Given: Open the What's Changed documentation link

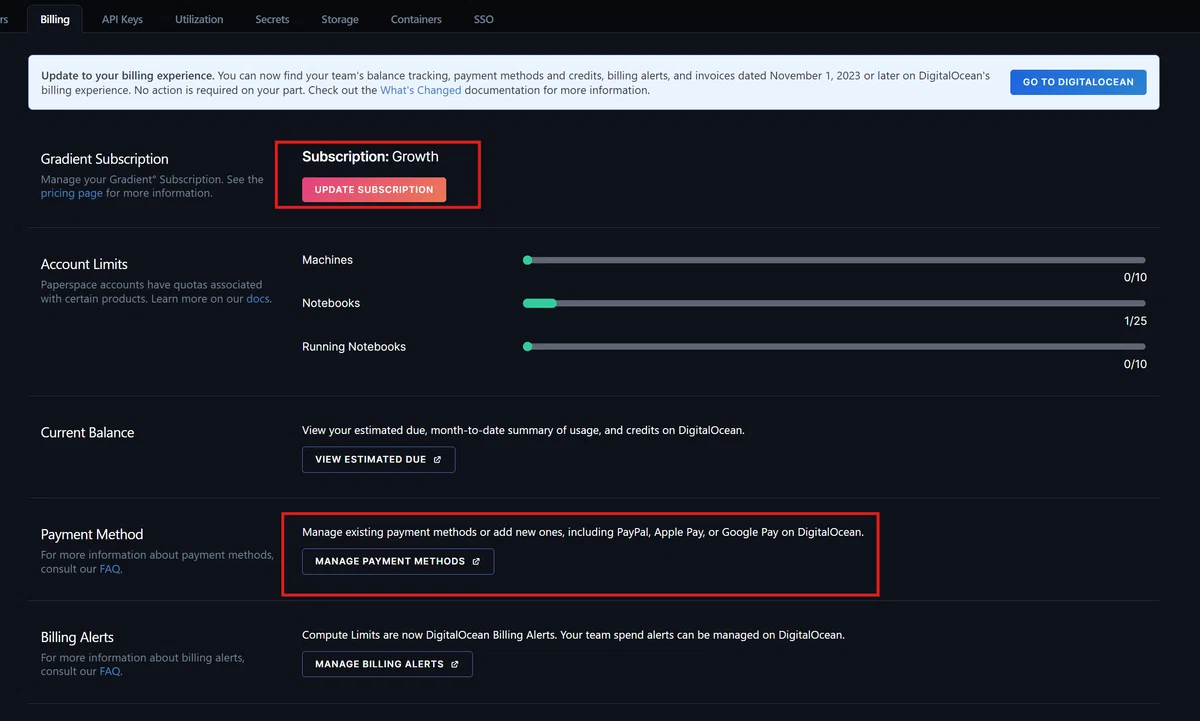Looking at the screenshot, I should tap(421, 90).
